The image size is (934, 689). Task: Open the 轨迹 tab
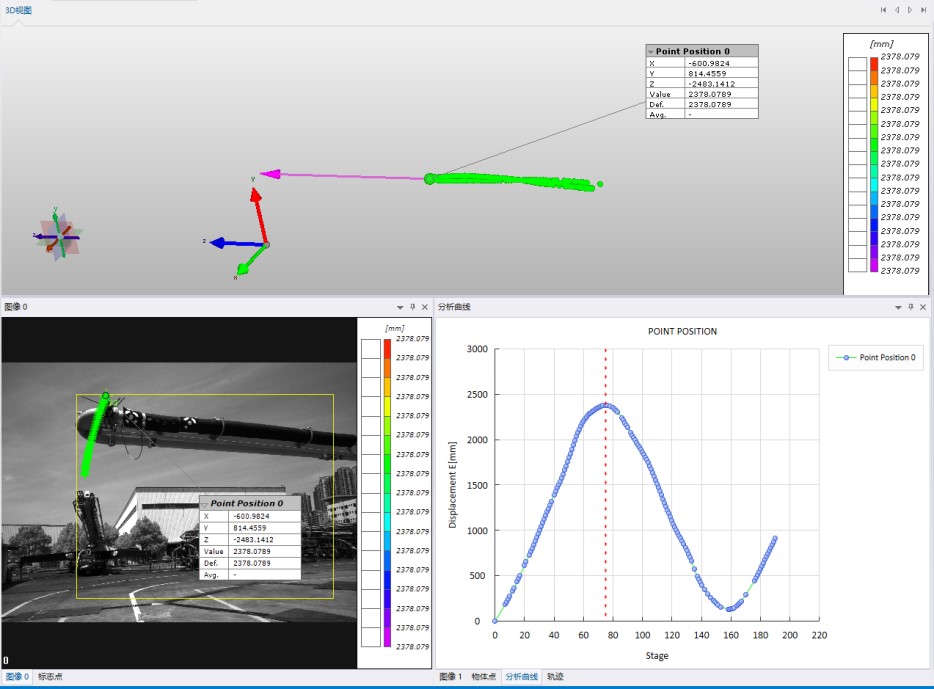click(554, 677)
